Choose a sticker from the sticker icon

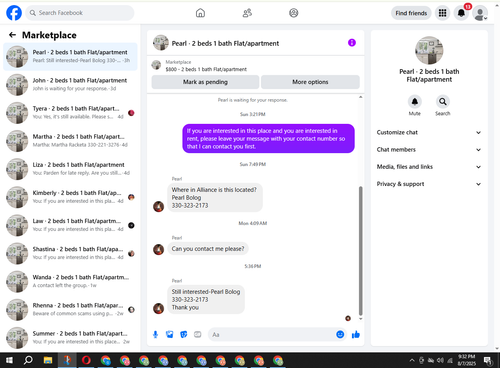(x=184, y=334)
